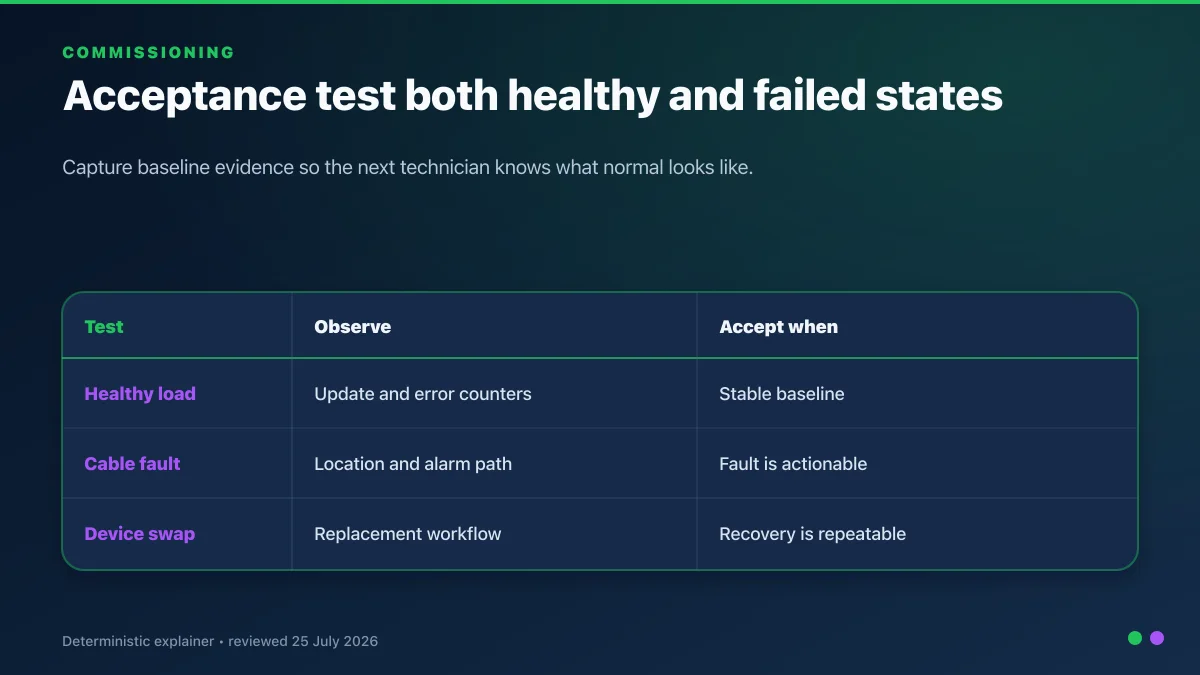
Task: Select the Stable baseline cell
Action: (x=782, y=394)
